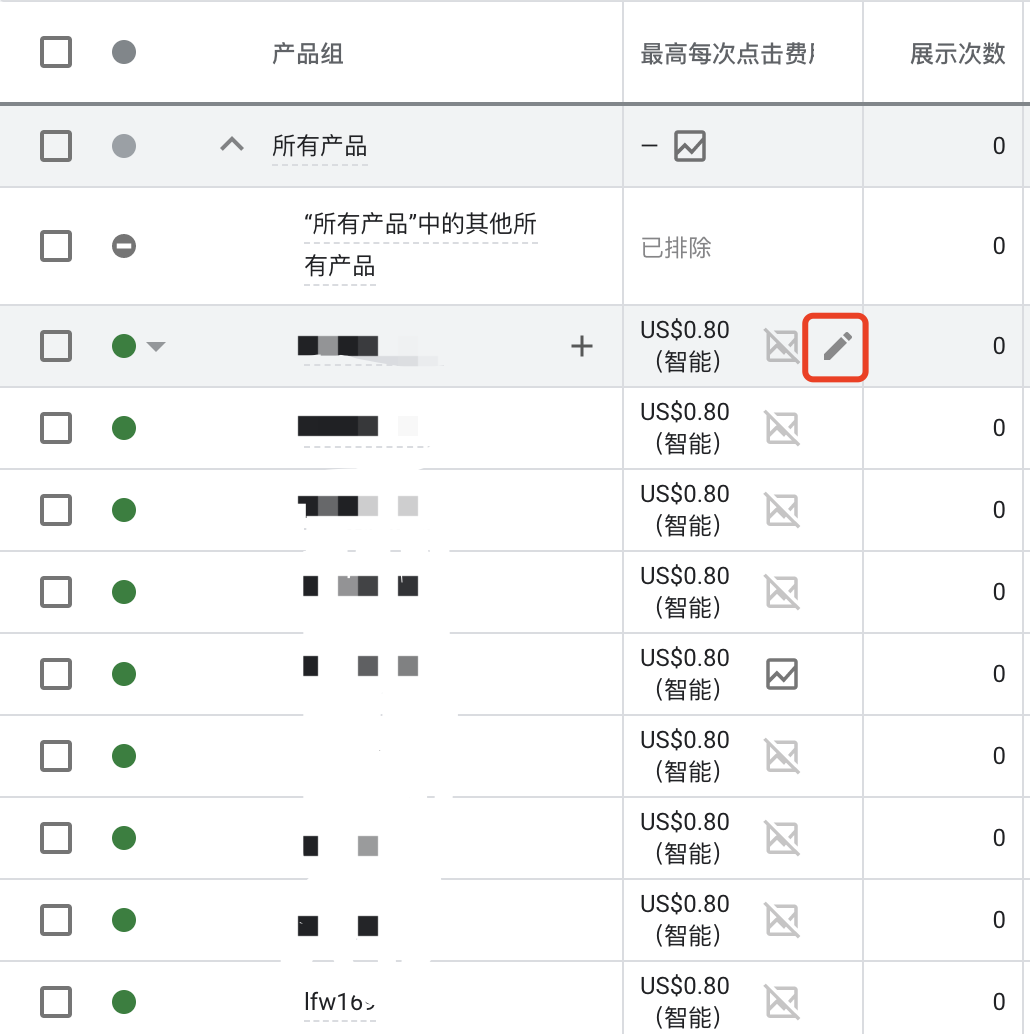1030x1034 pixels.
Task: Click the crossed-out chart icon beside the pencil
Action: pyautogui.click(x=782, y=346)
